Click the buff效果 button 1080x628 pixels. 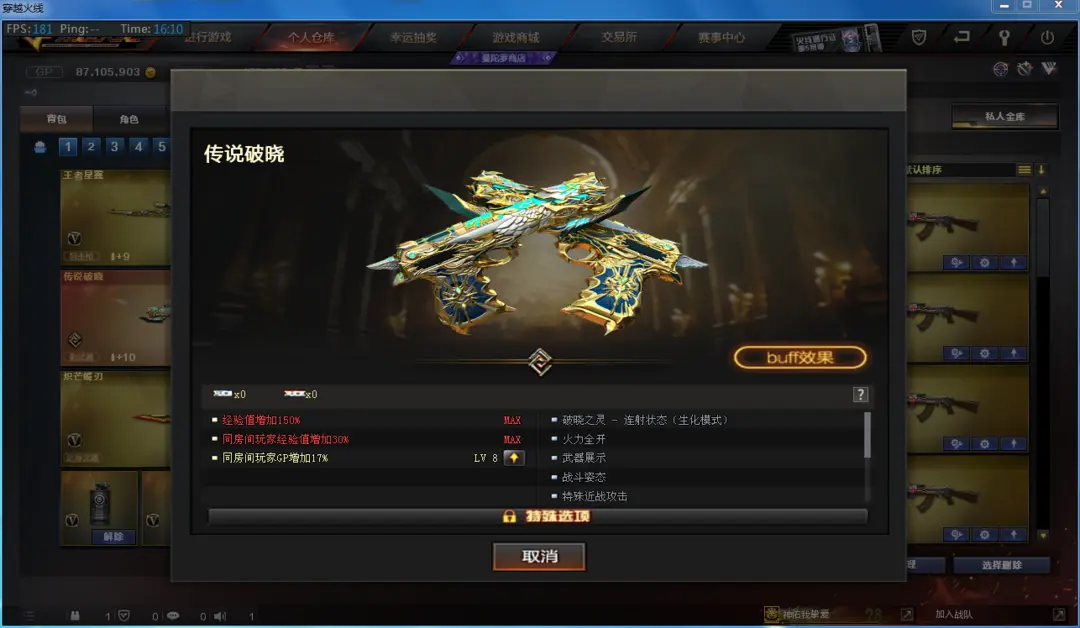tap(800, 357)
